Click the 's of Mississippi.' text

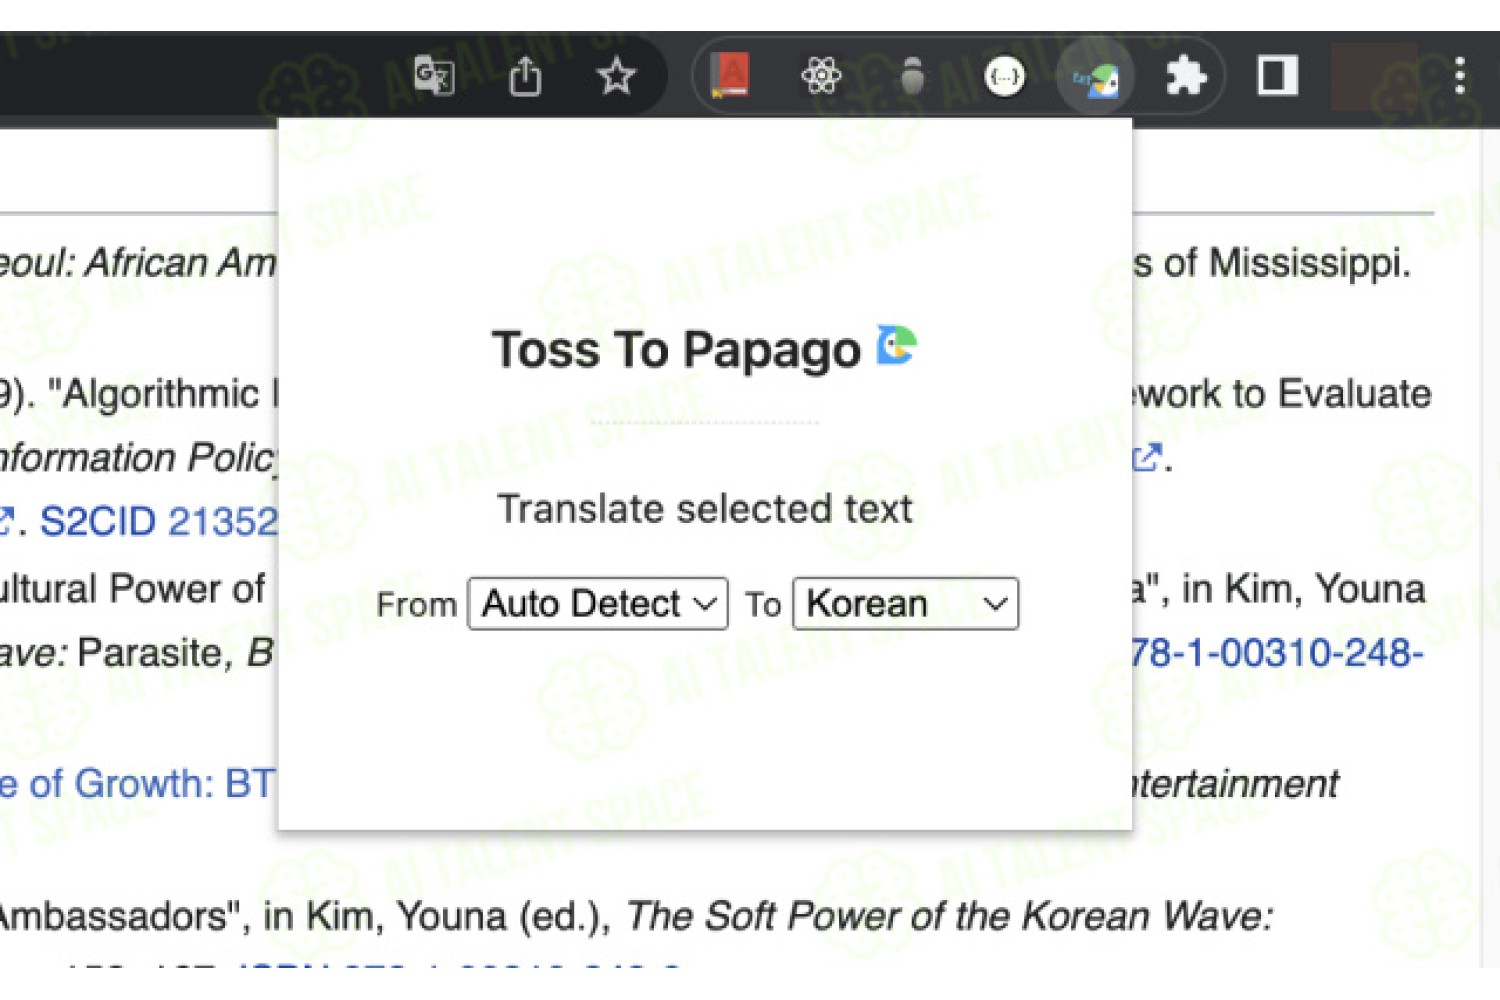pyautogui.click(x=1271, y=264)
